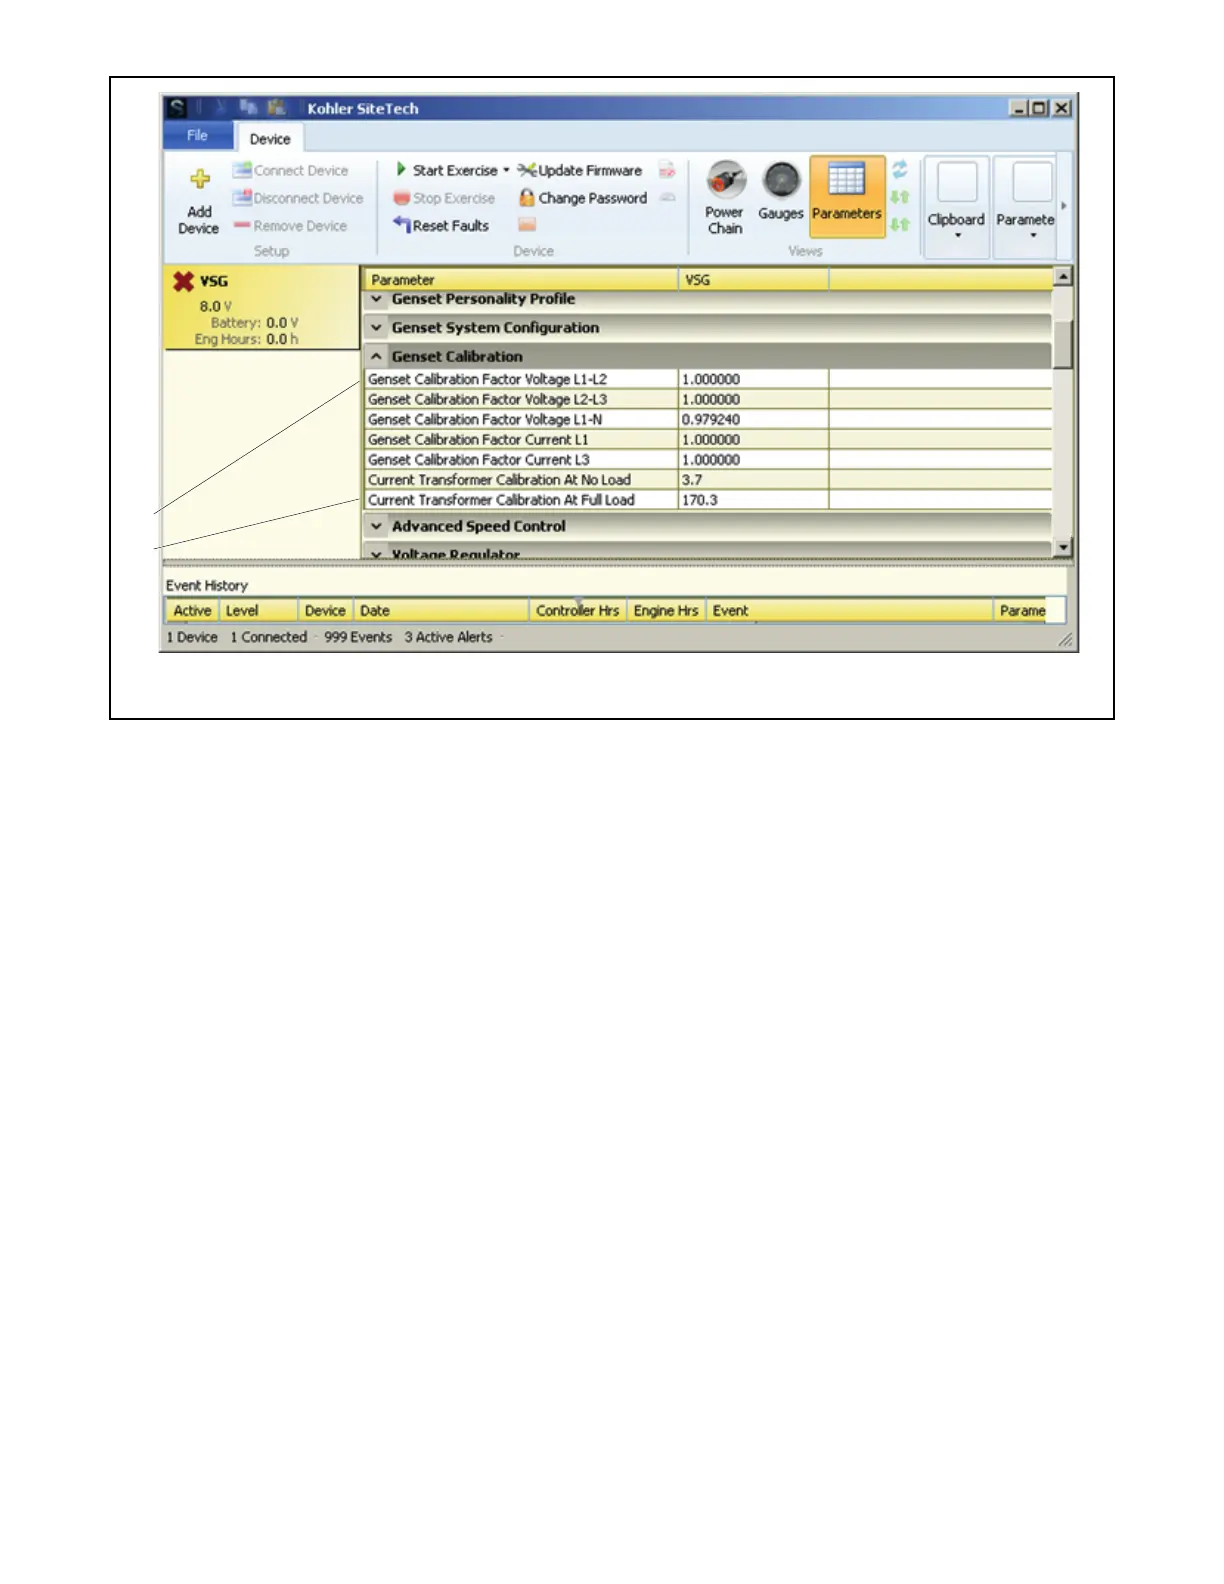This screenshot has height=1584, width=1224.
Task: Click the Event column header
Action: point(850,610)
